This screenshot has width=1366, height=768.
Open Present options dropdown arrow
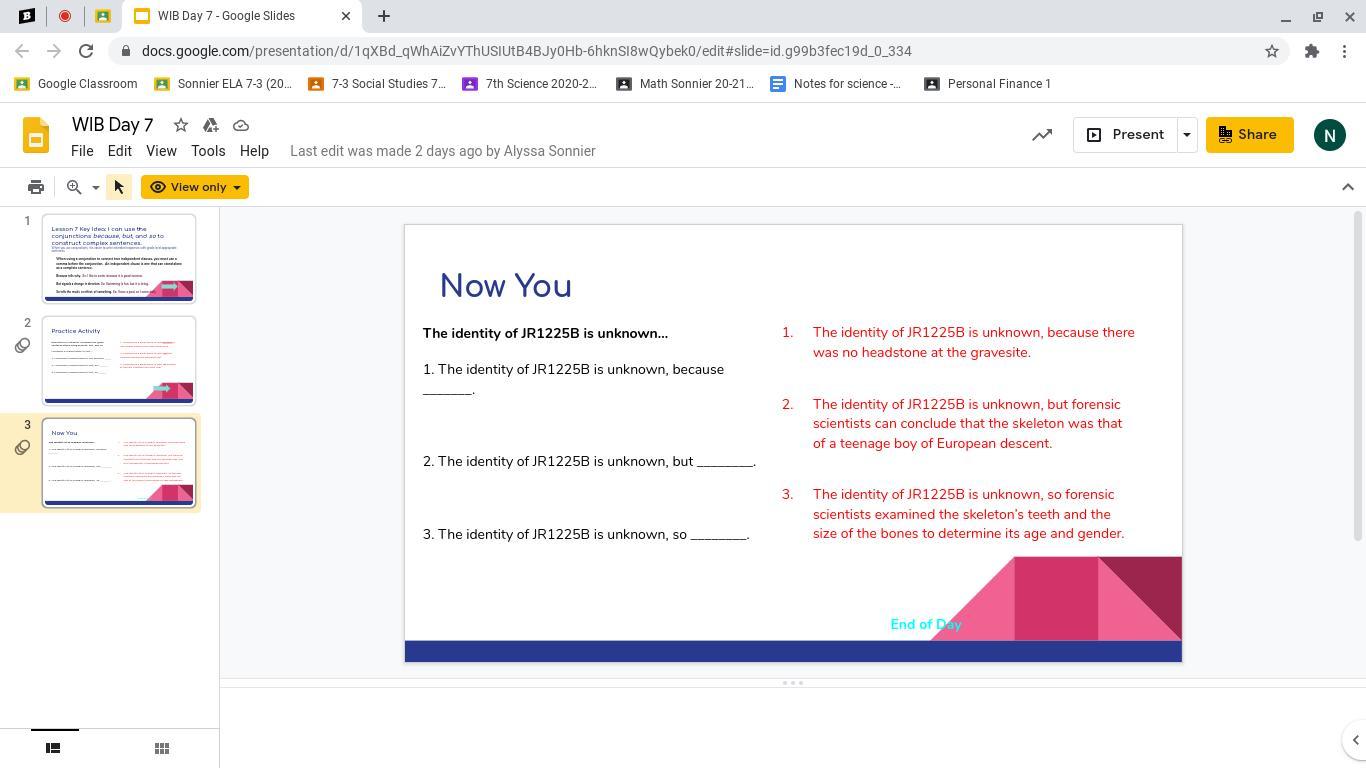(x=1187, y=135)
